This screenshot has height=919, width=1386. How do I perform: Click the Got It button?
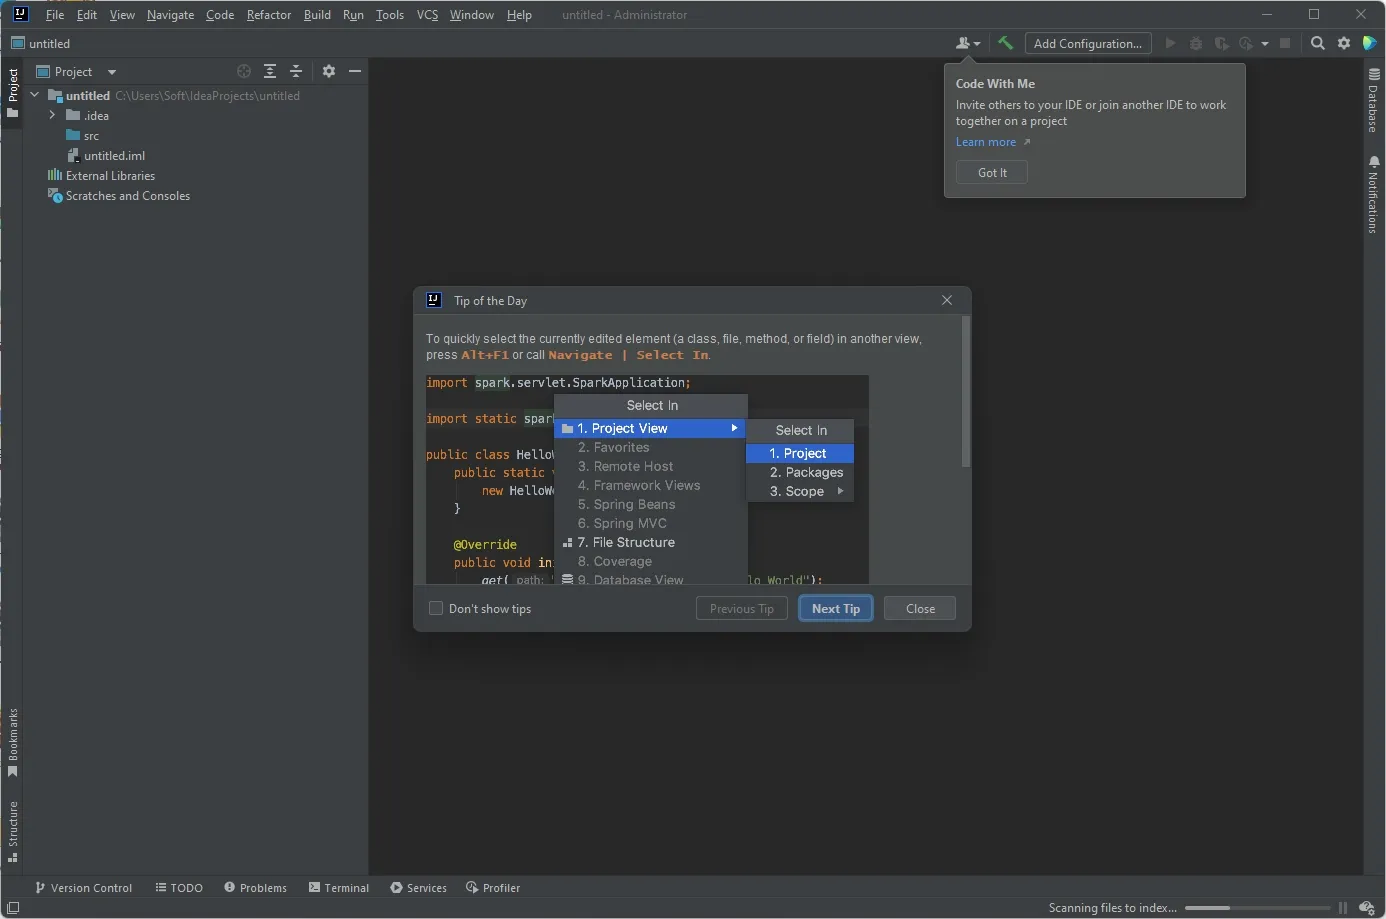(x=992, y=172)
